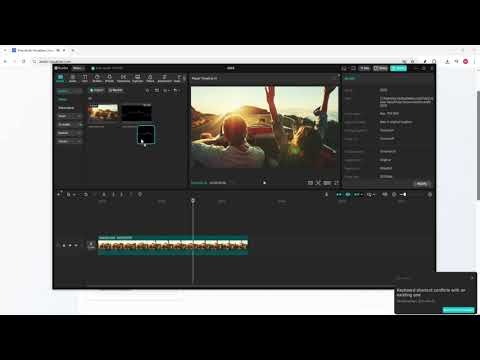The image size is (480, 360).
Task: Click the Pro button in title bar
Action: tap(365, 68)
